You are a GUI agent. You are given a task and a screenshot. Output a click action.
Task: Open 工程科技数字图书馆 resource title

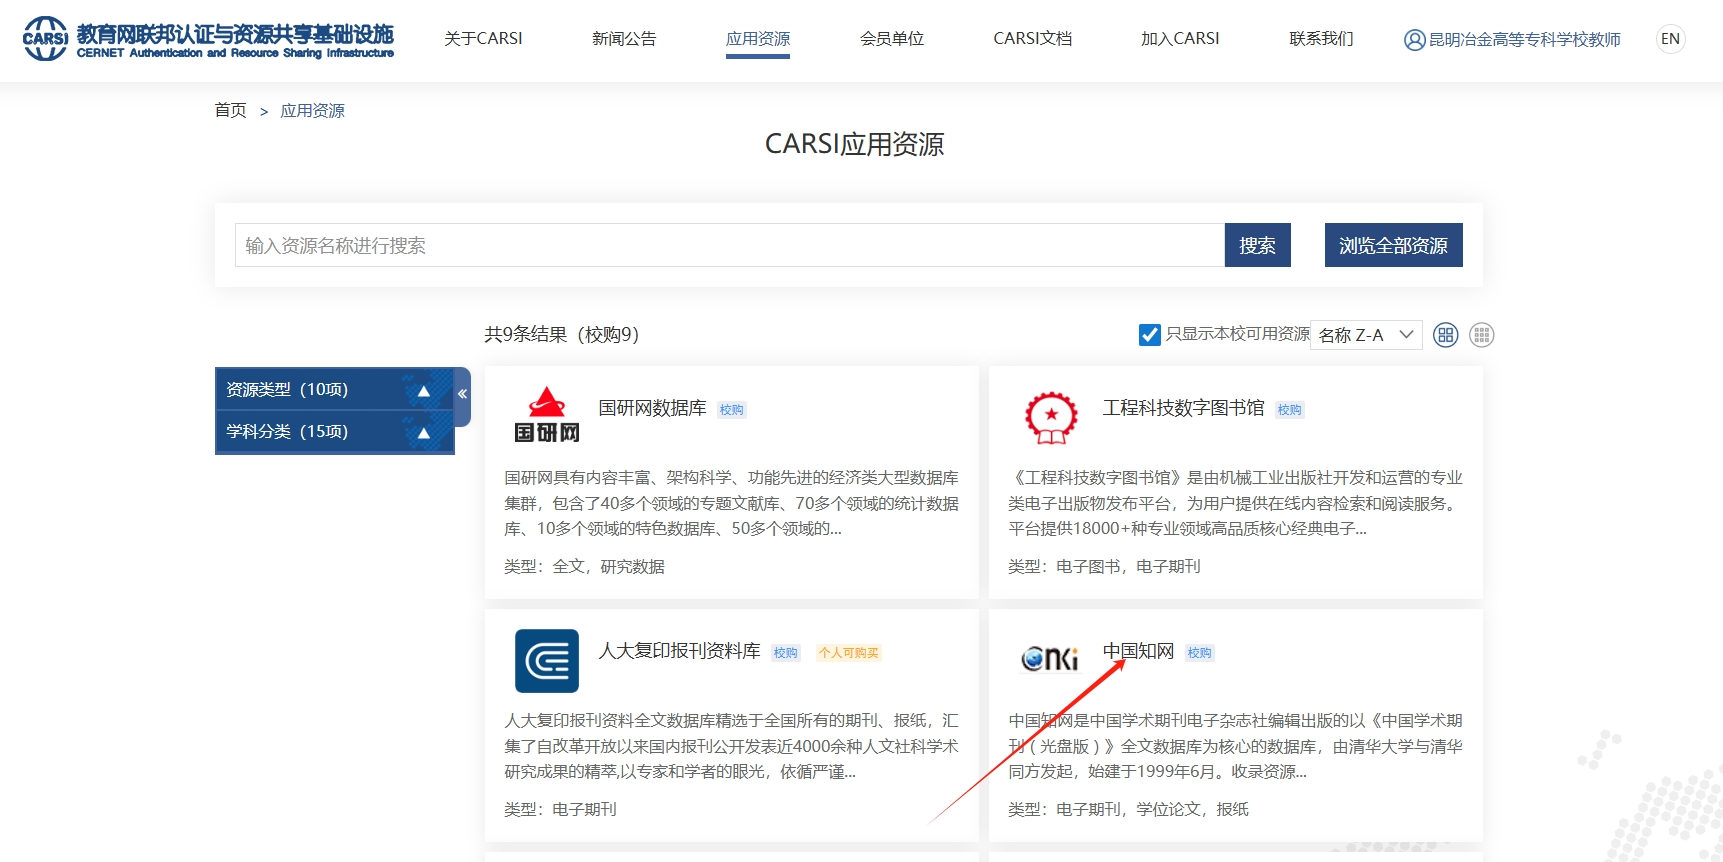[1183, 408]
